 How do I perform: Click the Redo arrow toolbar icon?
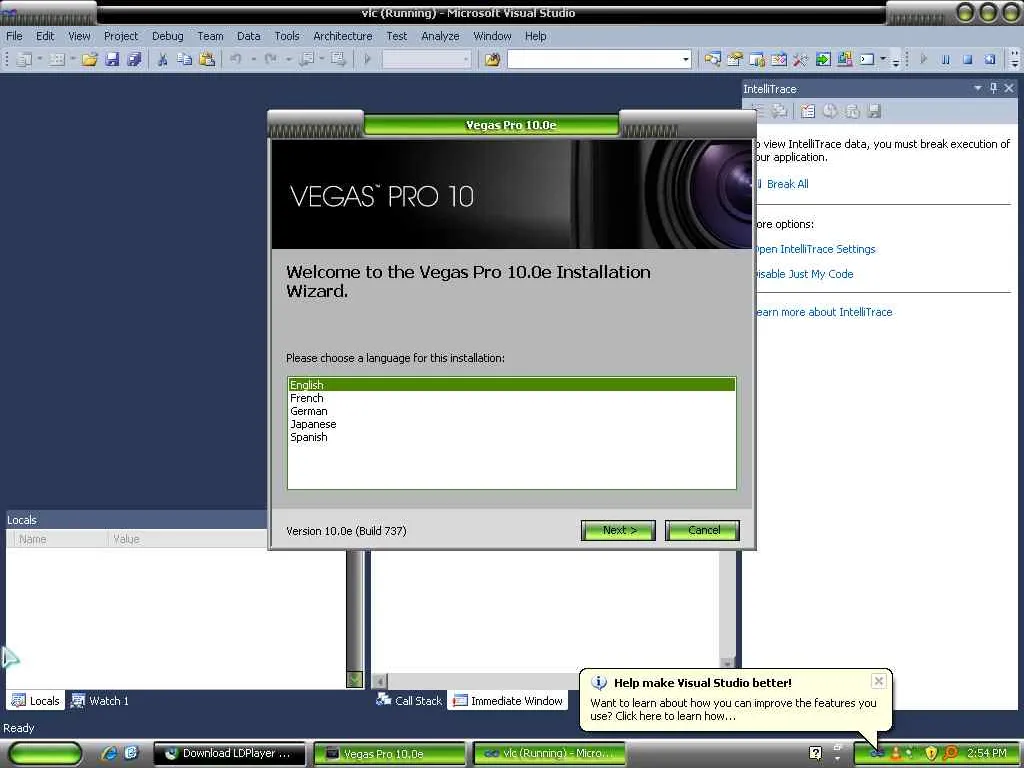coord(270,59)
